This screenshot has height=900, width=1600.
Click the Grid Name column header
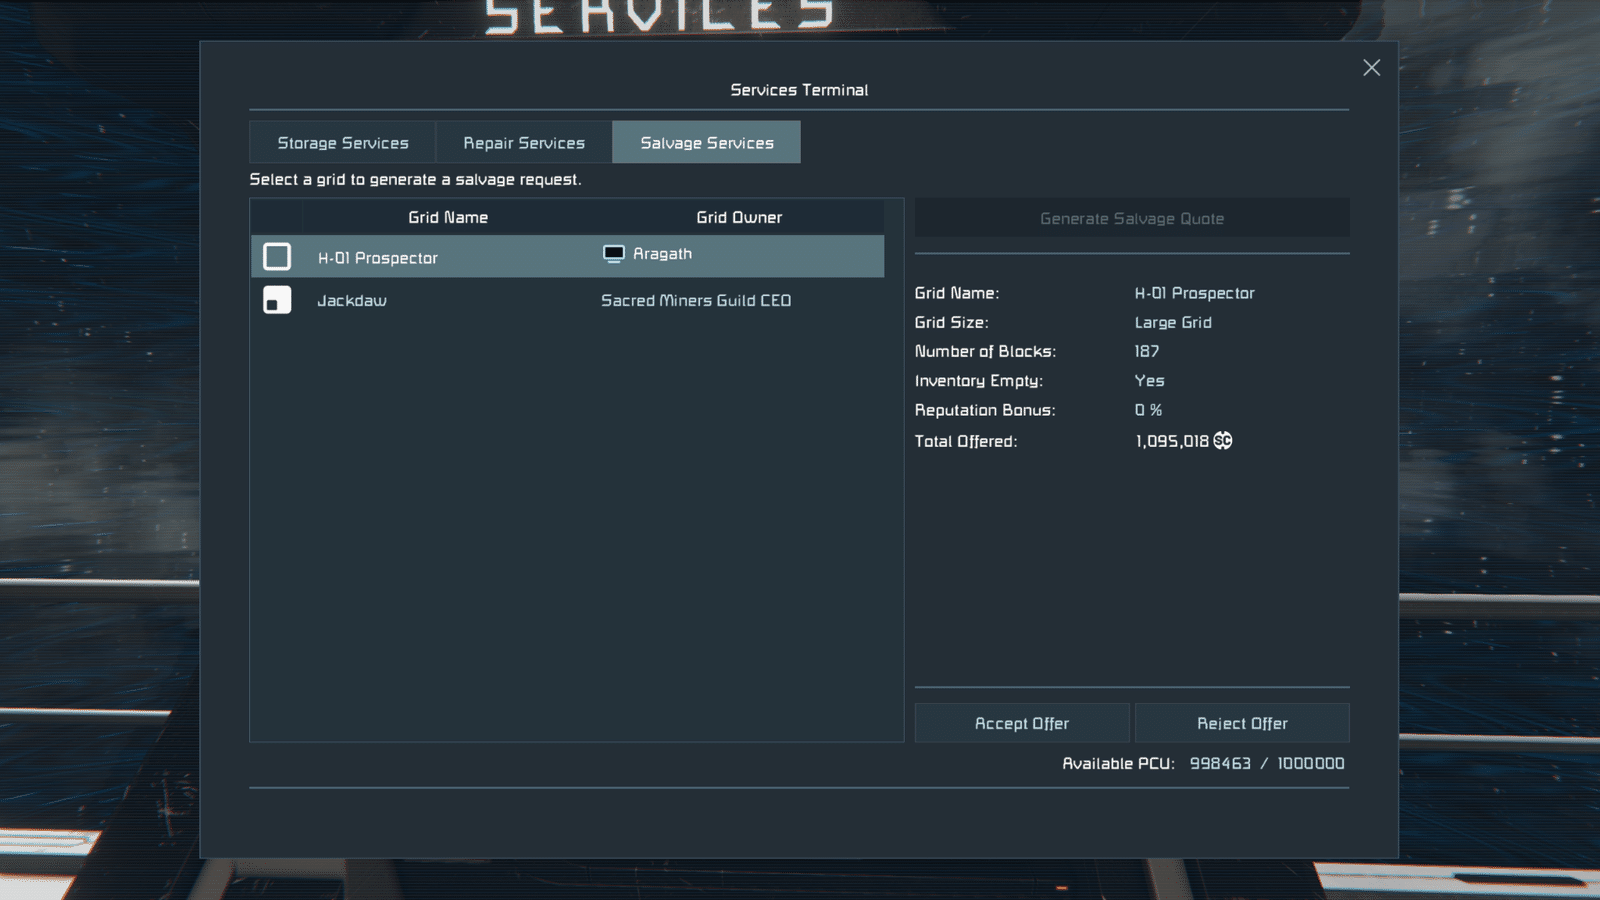448,217
